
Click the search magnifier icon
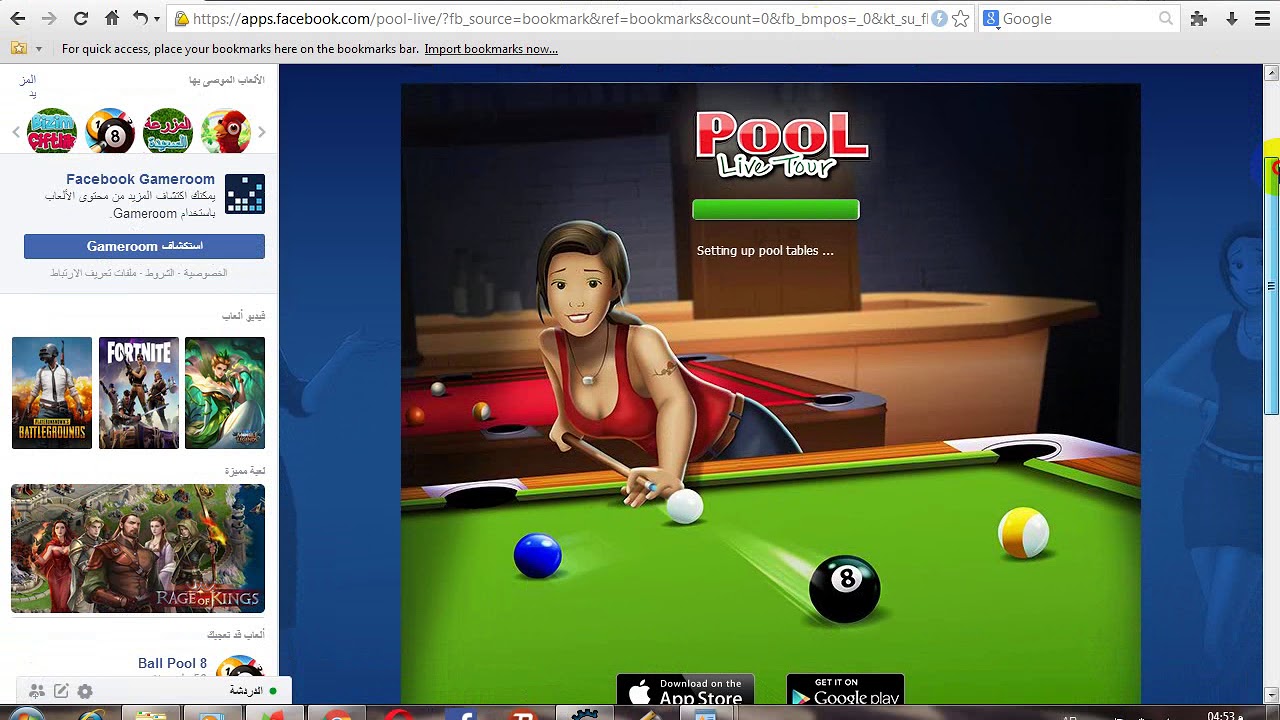(1166, 18)
